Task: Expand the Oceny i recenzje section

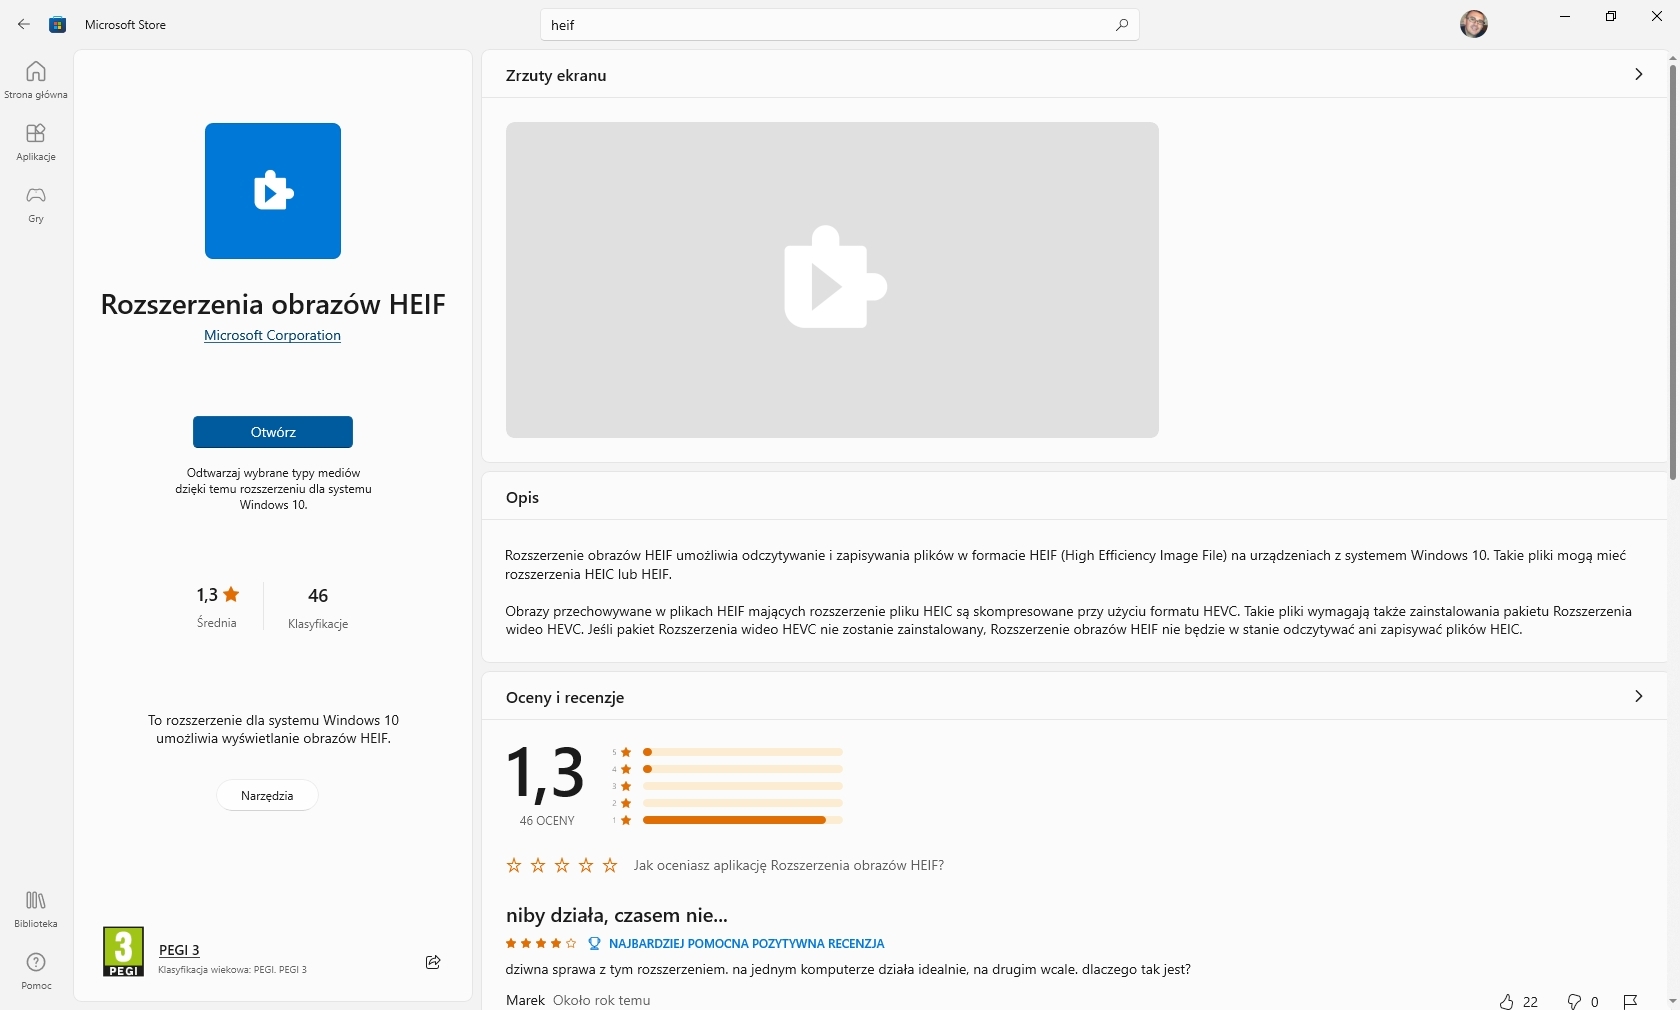Action: [1637, 697]
